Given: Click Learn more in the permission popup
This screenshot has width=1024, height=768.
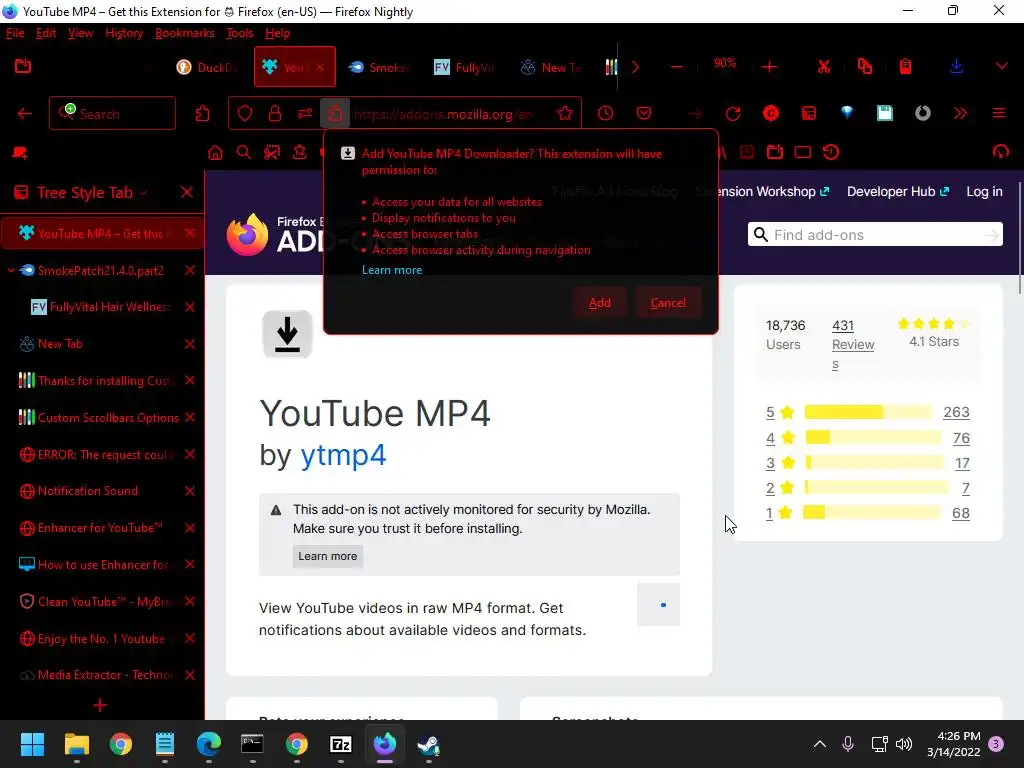Looking at the screenshot, I should pyautogui.click(x=392, y=270).
